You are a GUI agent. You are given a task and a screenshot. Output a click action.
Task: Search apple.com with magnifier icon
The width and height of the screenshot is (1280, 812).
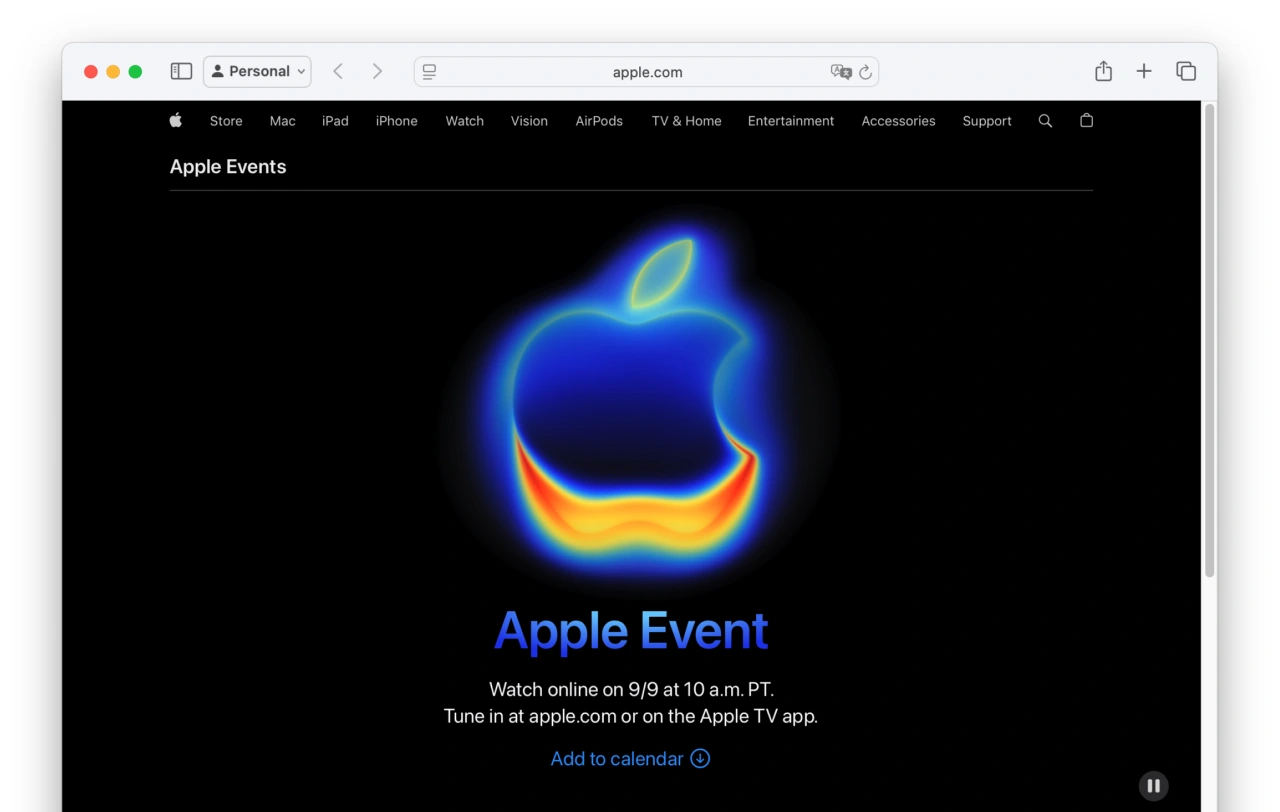1045,121
